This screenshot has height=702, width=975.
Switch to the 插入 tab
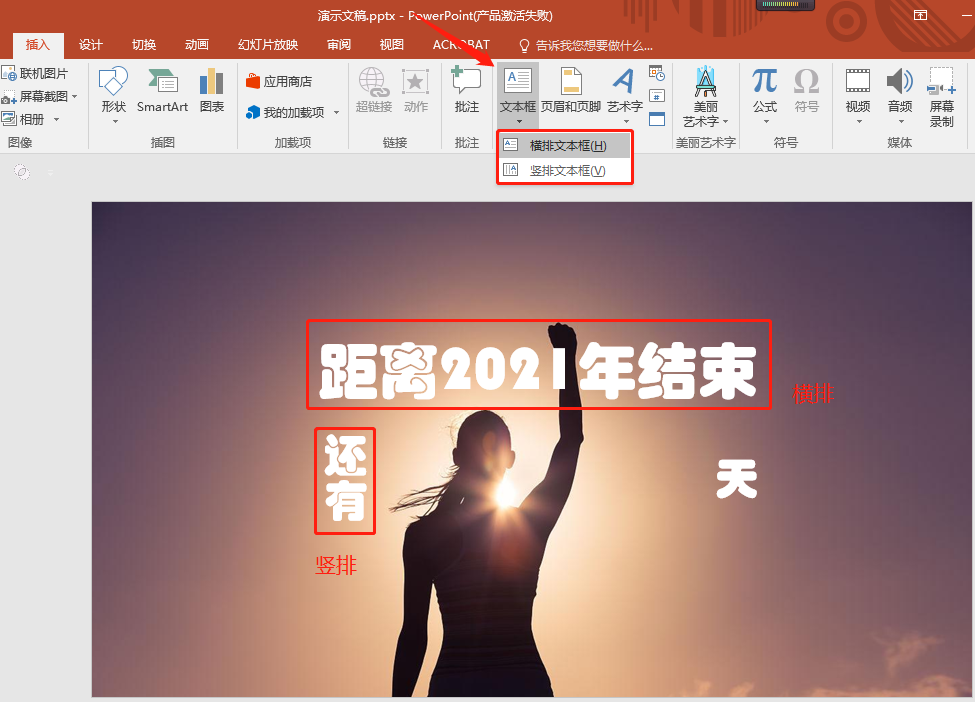37,45
